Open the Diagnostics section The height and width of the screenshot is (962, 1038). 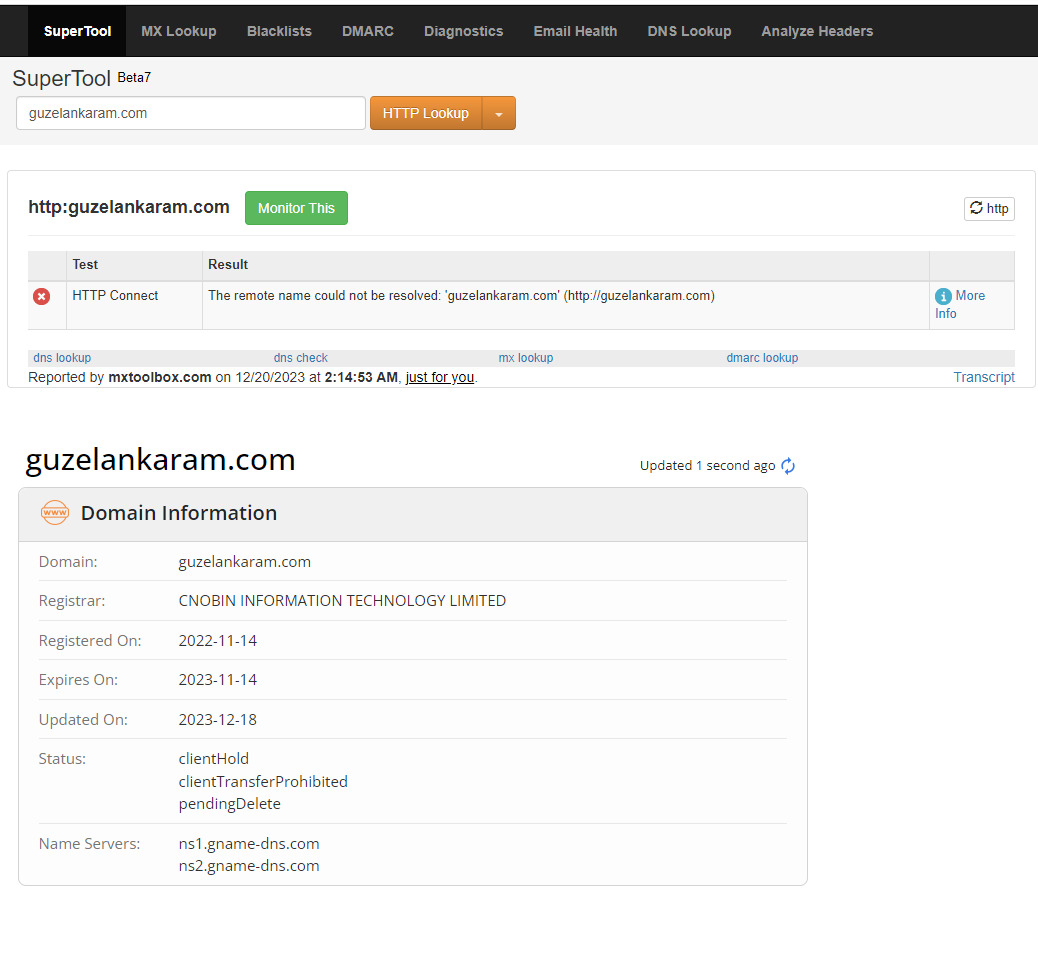(463, 30)
